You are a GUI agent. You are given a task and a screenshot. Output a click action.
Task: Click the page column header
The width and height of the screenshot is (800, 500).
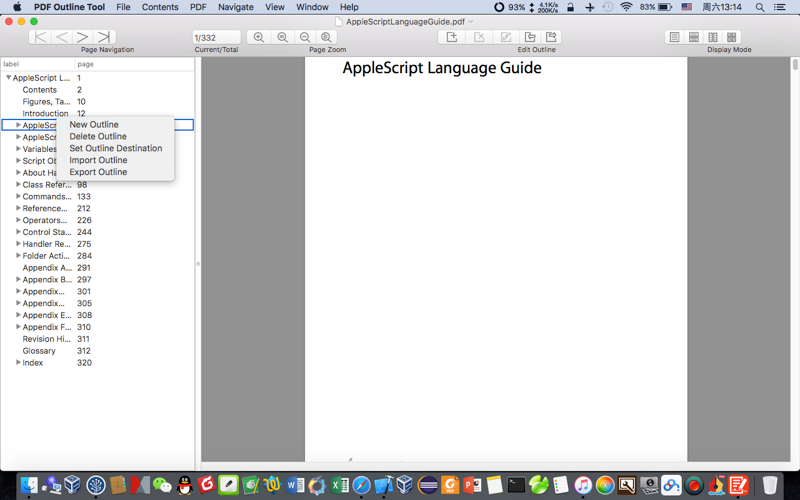[134, 64]
